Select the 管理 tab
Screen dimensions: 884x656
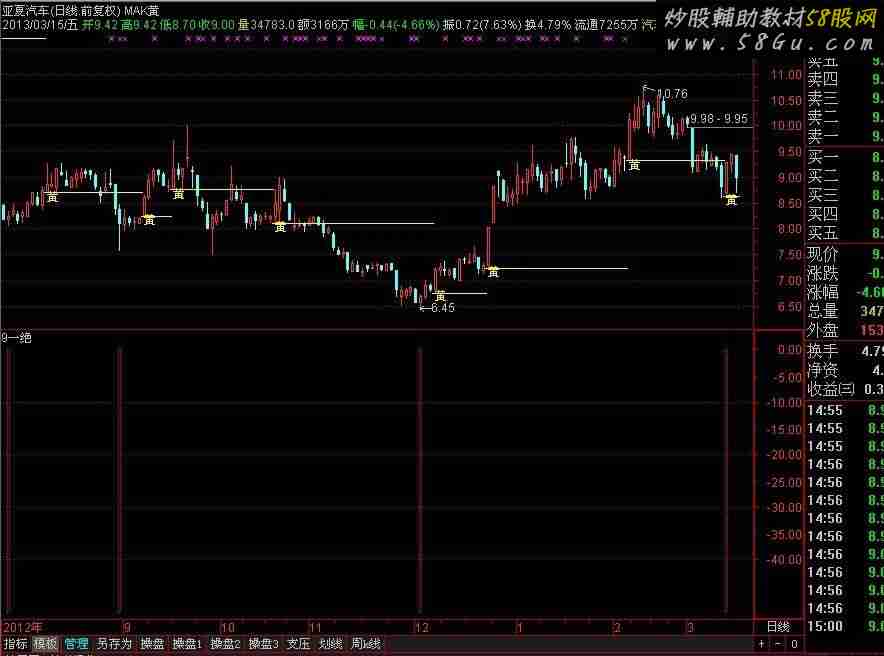[x=76, y=644]
